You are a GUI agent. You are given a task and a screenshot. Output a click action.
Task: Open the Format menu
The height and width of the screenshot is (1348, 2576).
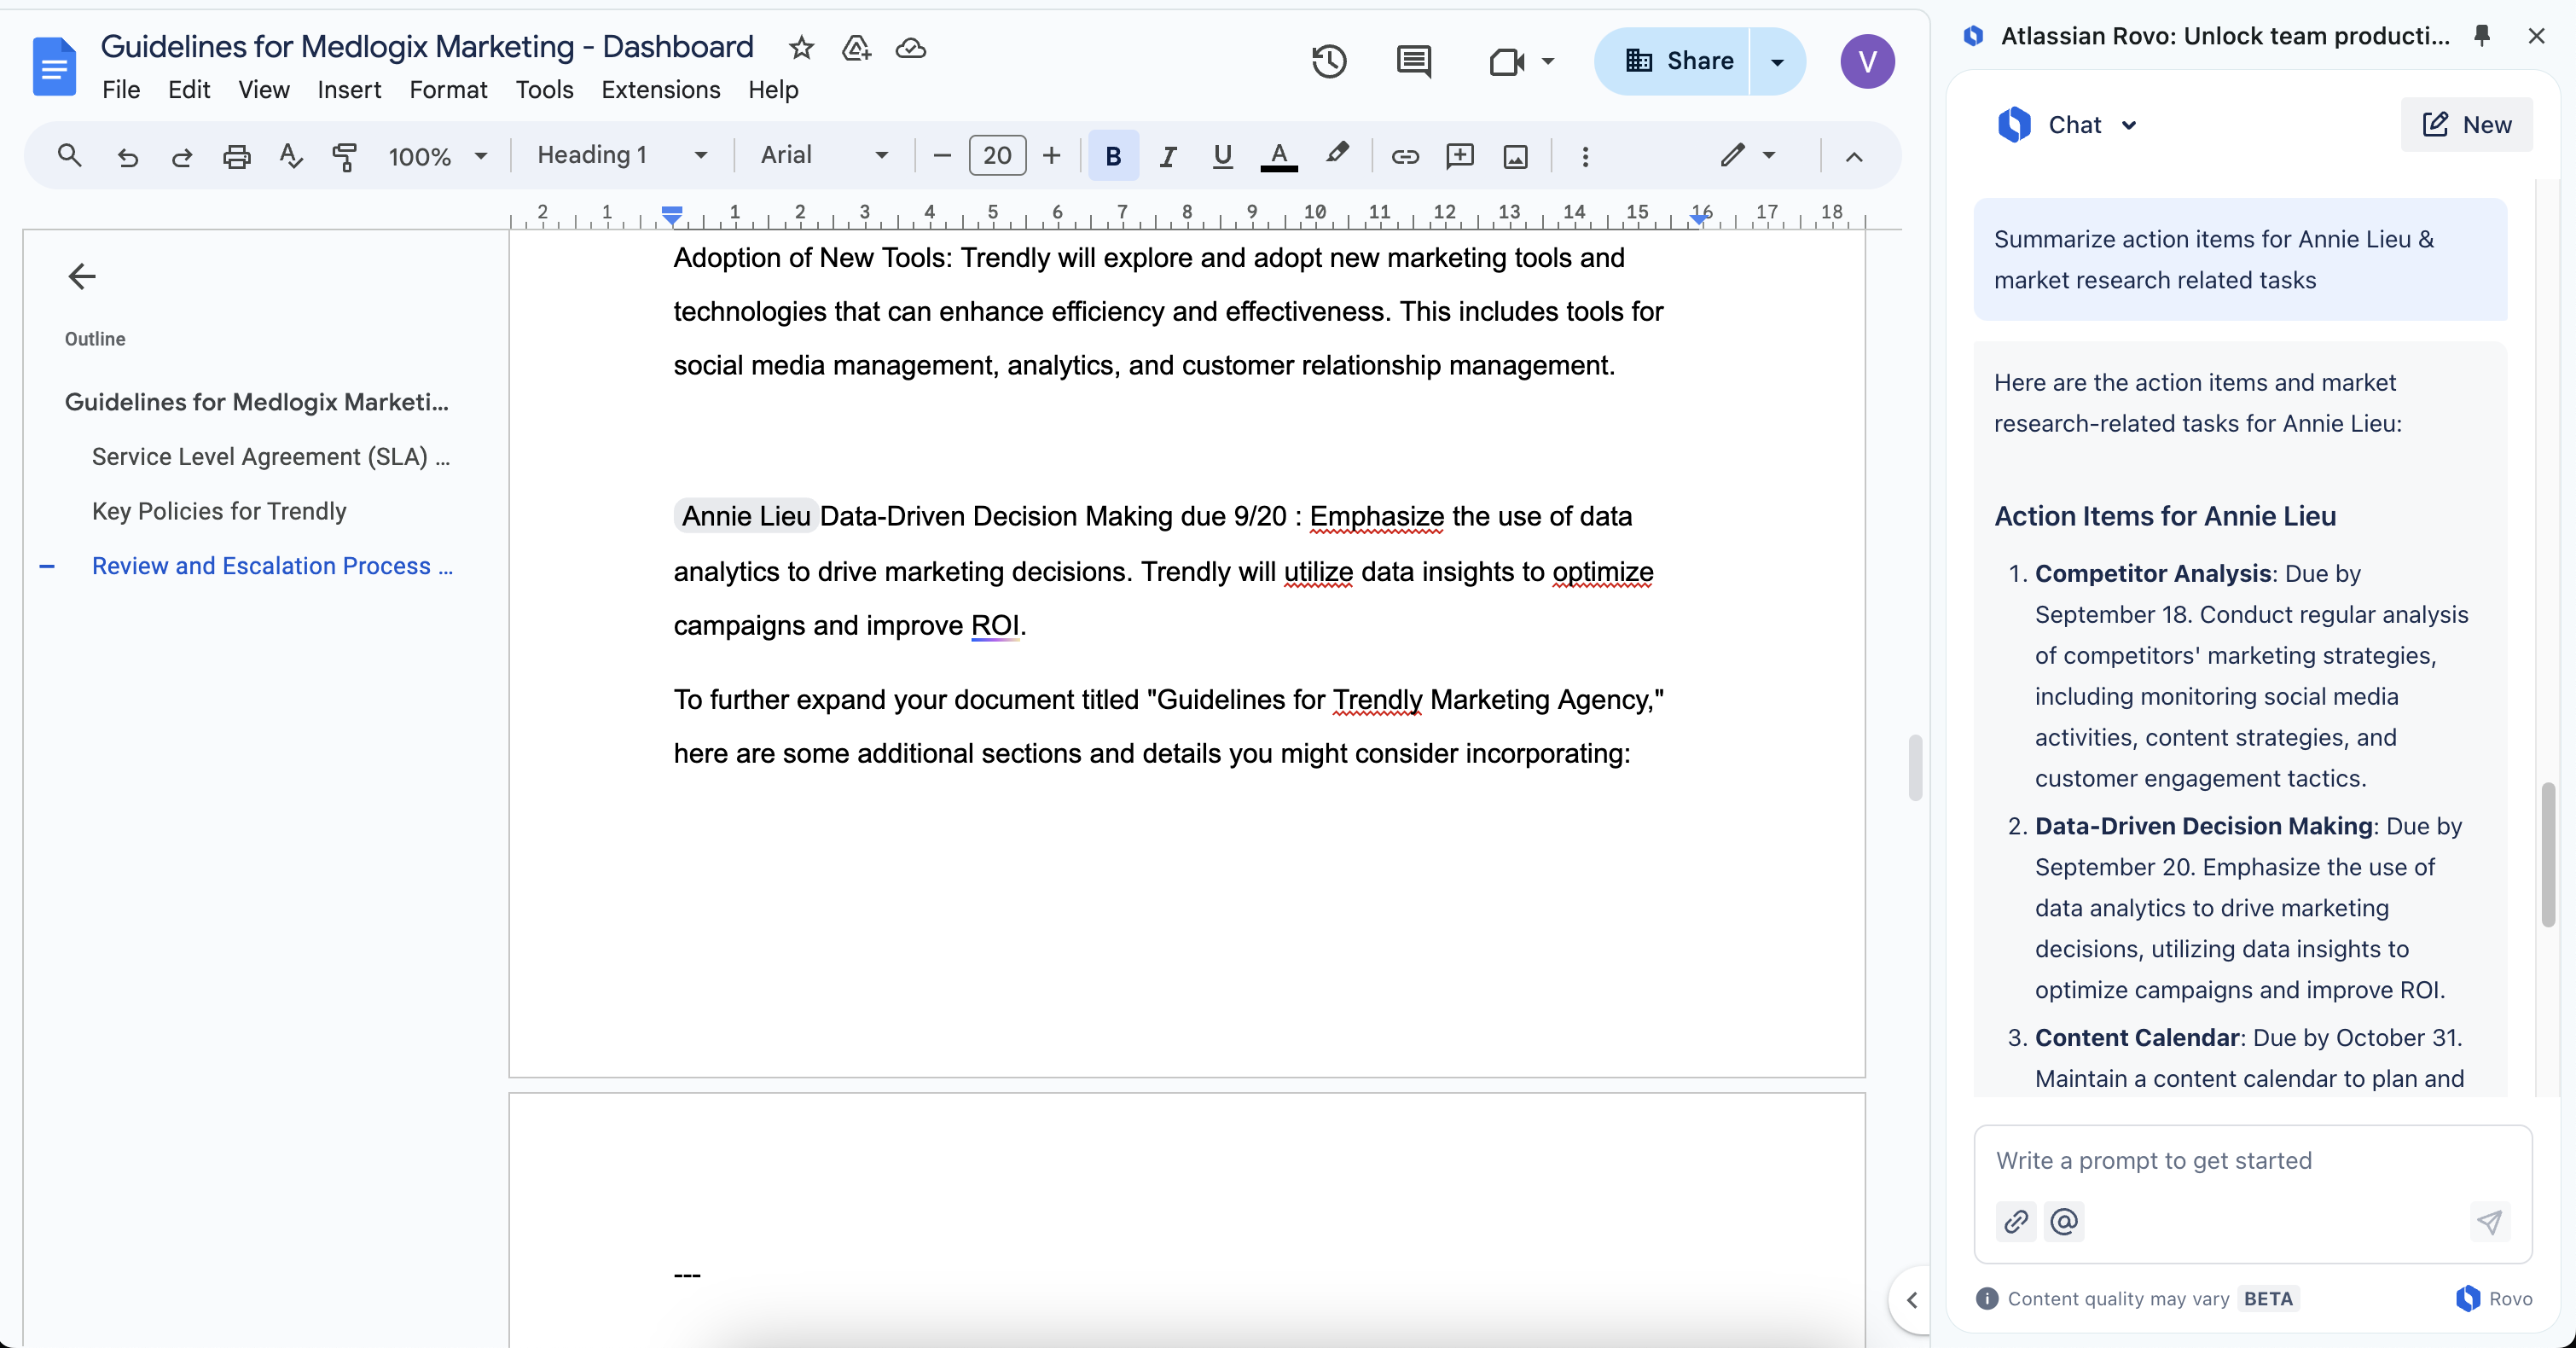(x=447, y=90)
